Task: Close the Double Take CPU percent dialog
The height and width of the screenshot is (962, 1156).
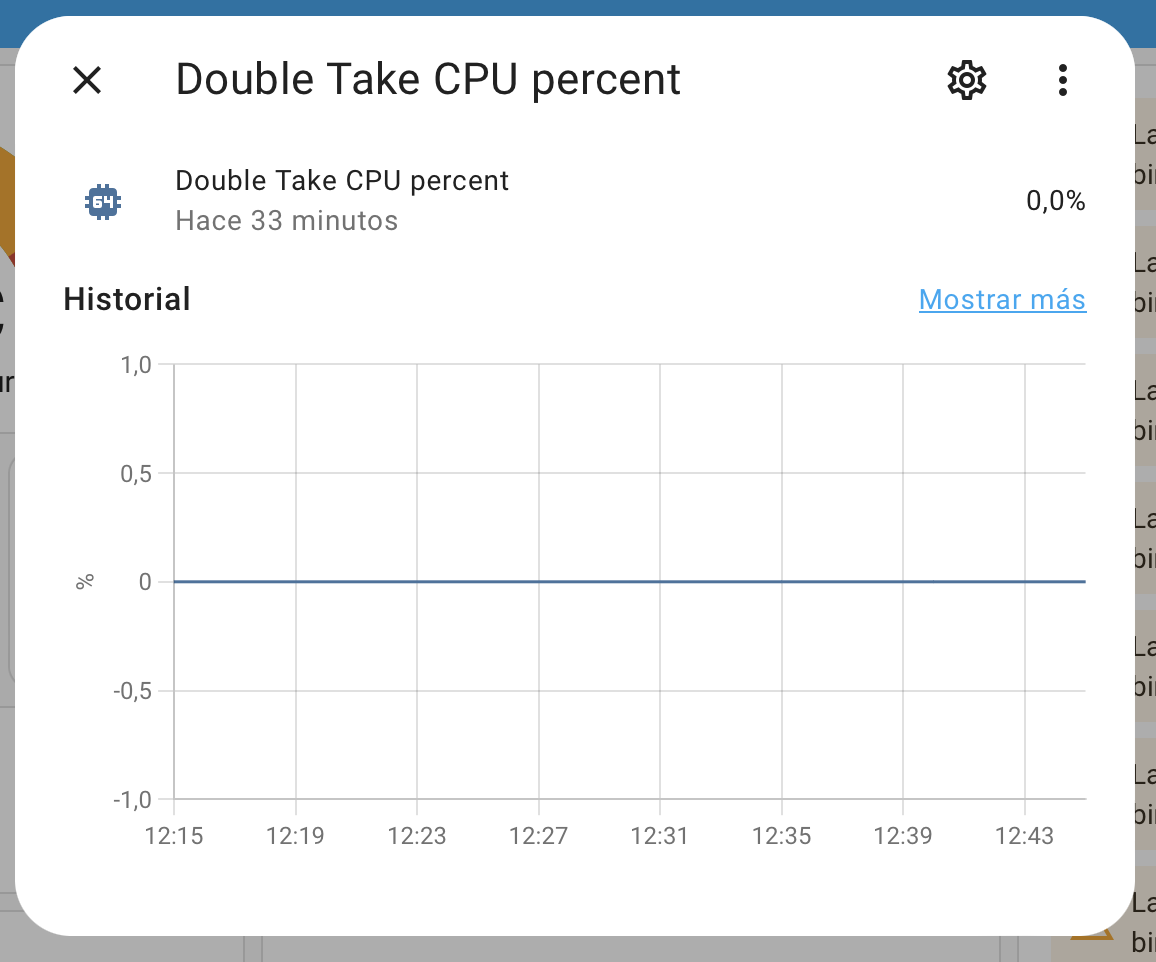Action: (87, 80)
